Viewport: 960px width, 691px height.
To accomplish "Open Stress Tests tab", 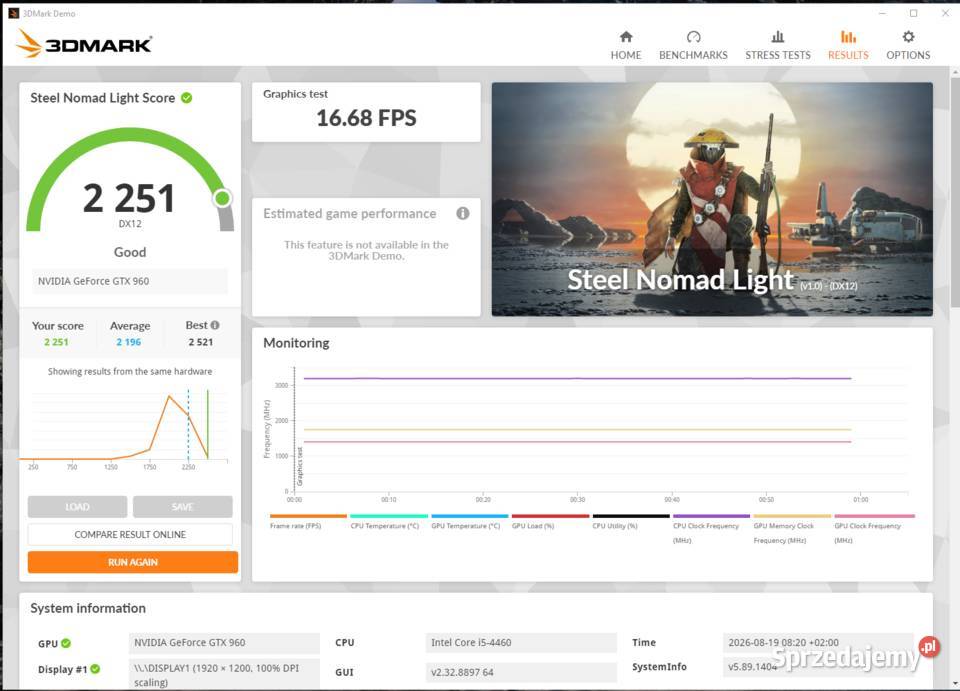I will point(778,45).
